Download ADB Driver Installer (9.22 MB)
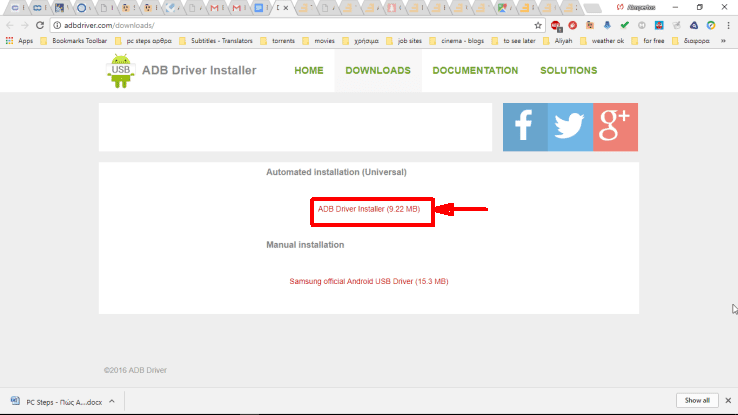The image size is (738, 415). click(x=369, y=209)
